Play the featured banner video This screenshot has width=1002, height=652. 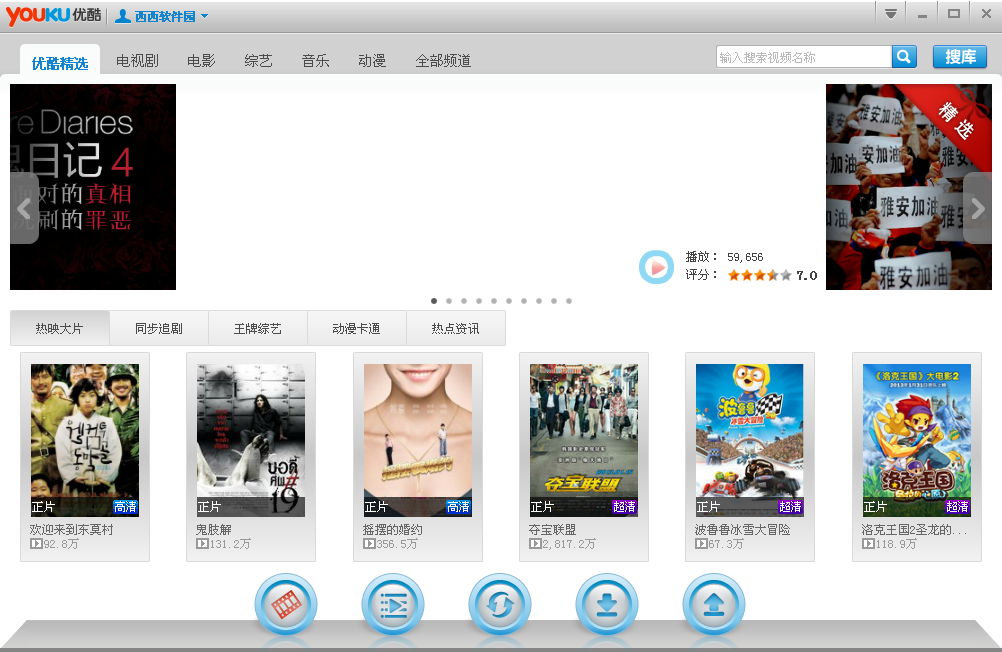click(656, 267)
